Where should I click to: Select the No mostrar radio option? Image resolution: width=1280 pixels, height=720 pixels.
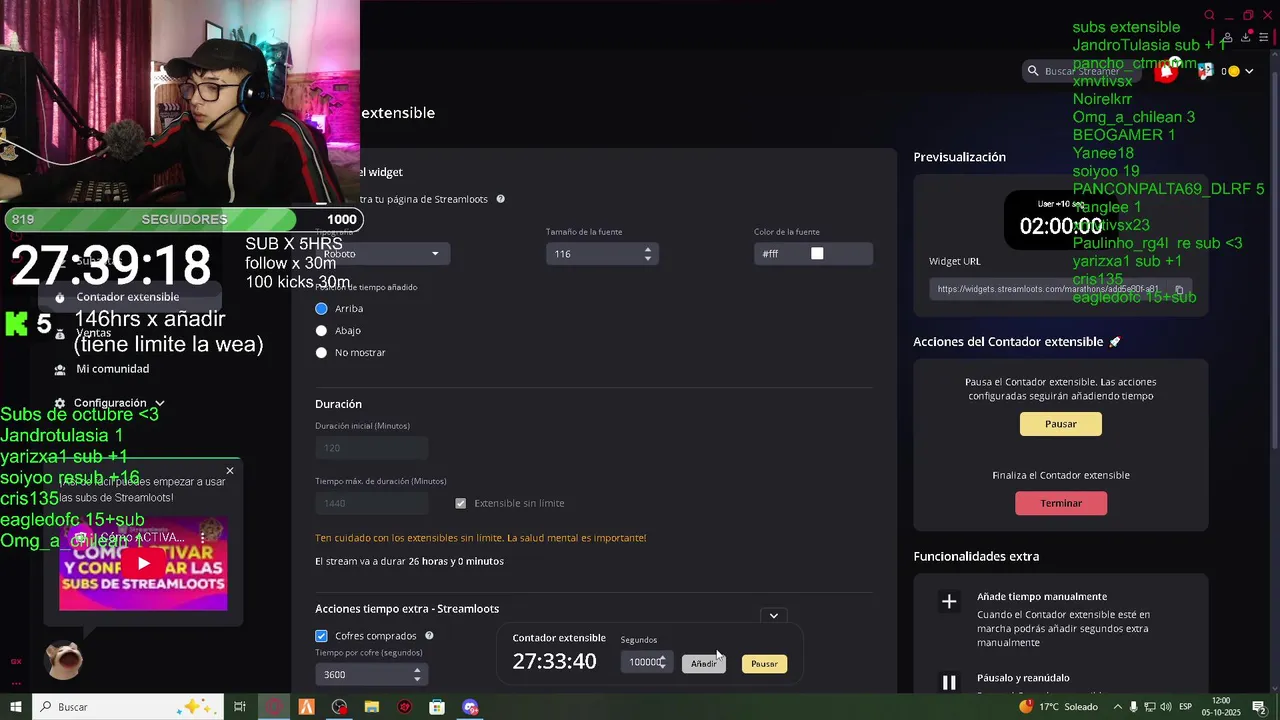coord(321,353)
